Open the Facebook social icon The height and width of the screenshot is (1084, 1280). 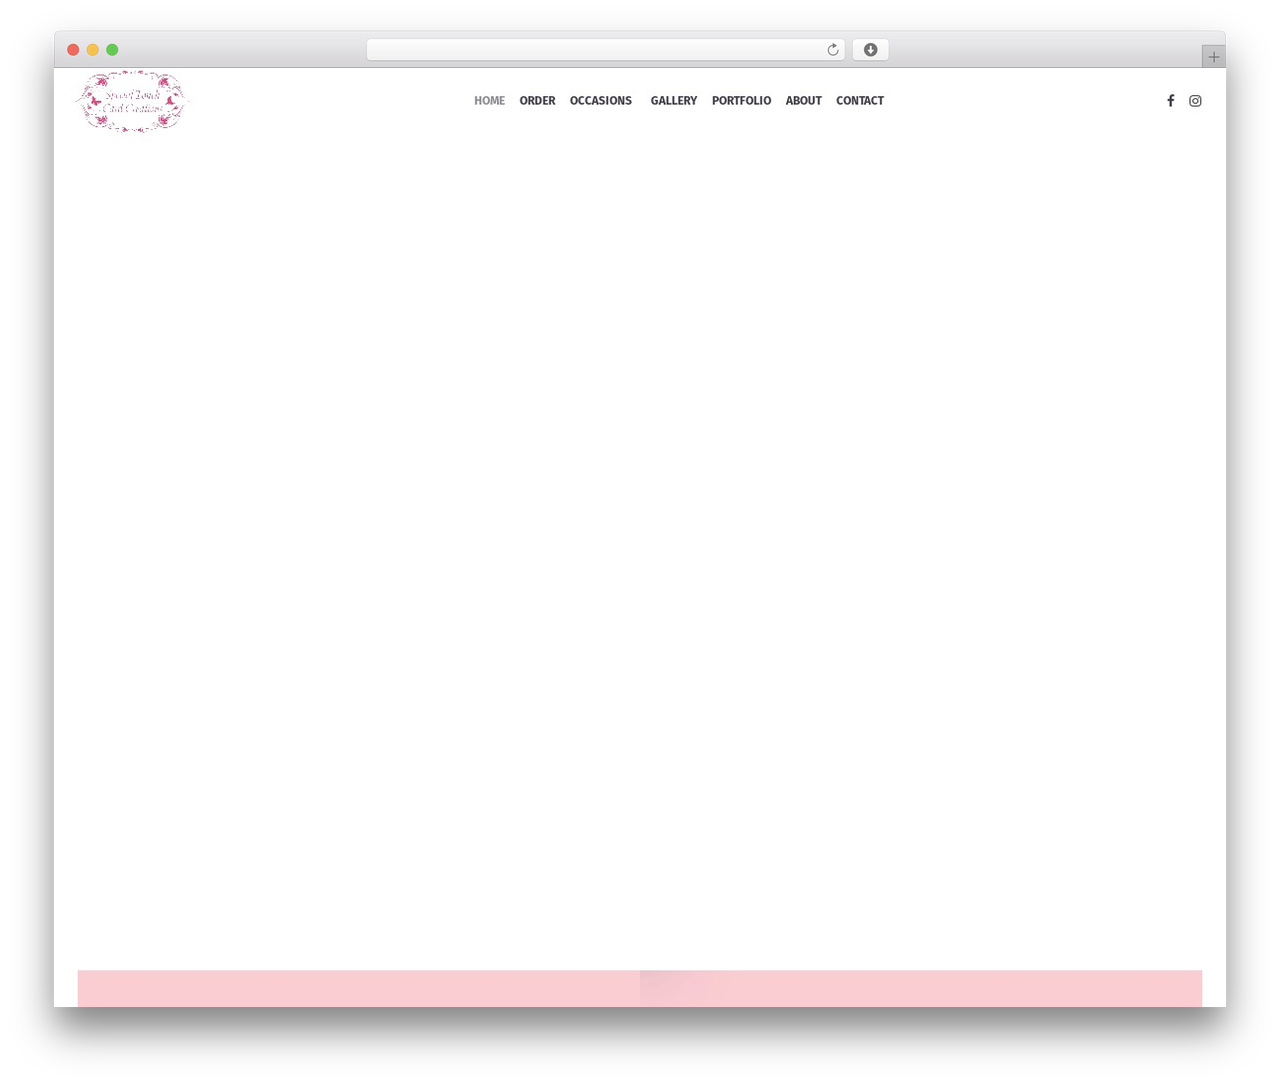click(1170, 101)
